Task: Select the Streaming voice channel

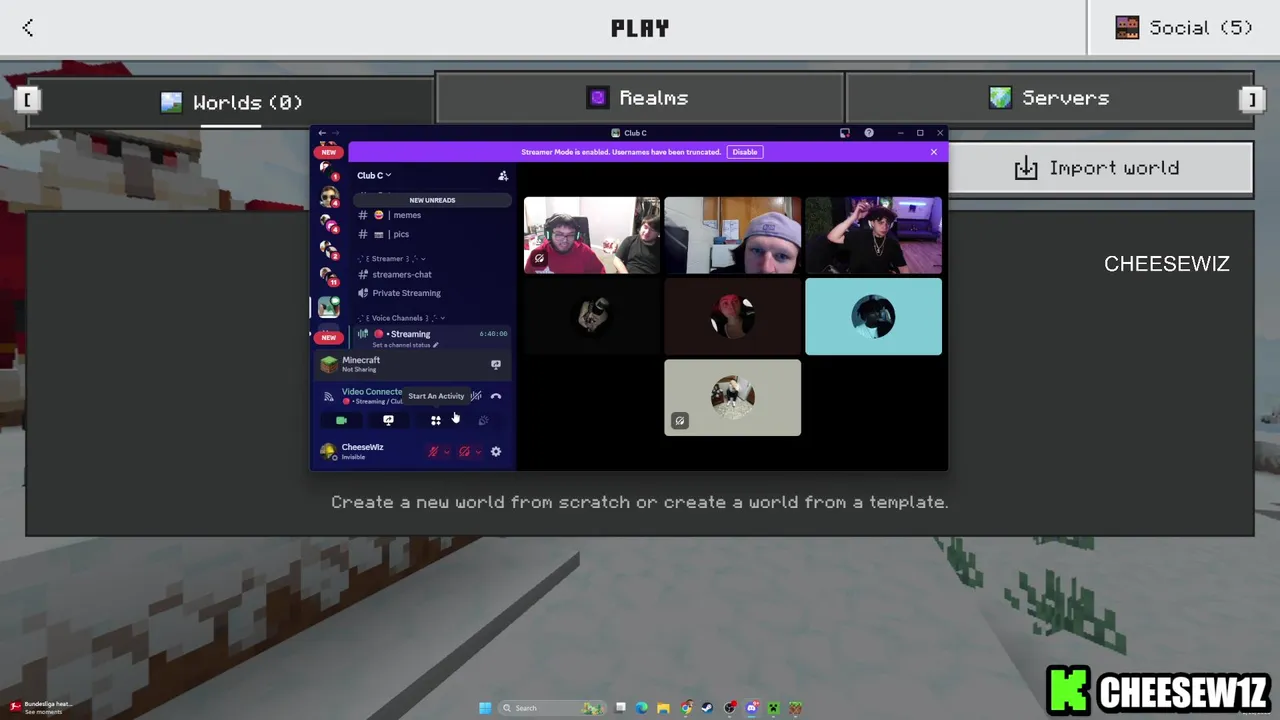Action: pyautogui.click(x=432, y=334)
